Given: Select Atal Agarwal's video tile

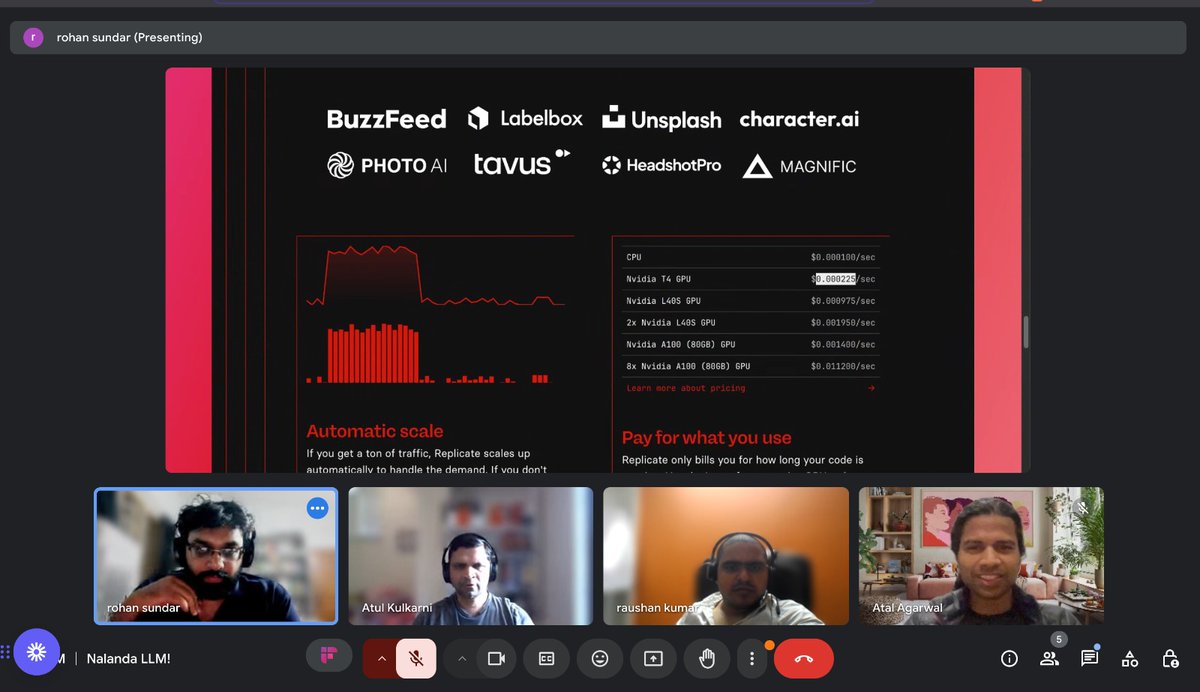Looking at the screenshot, I should [981, 556].
